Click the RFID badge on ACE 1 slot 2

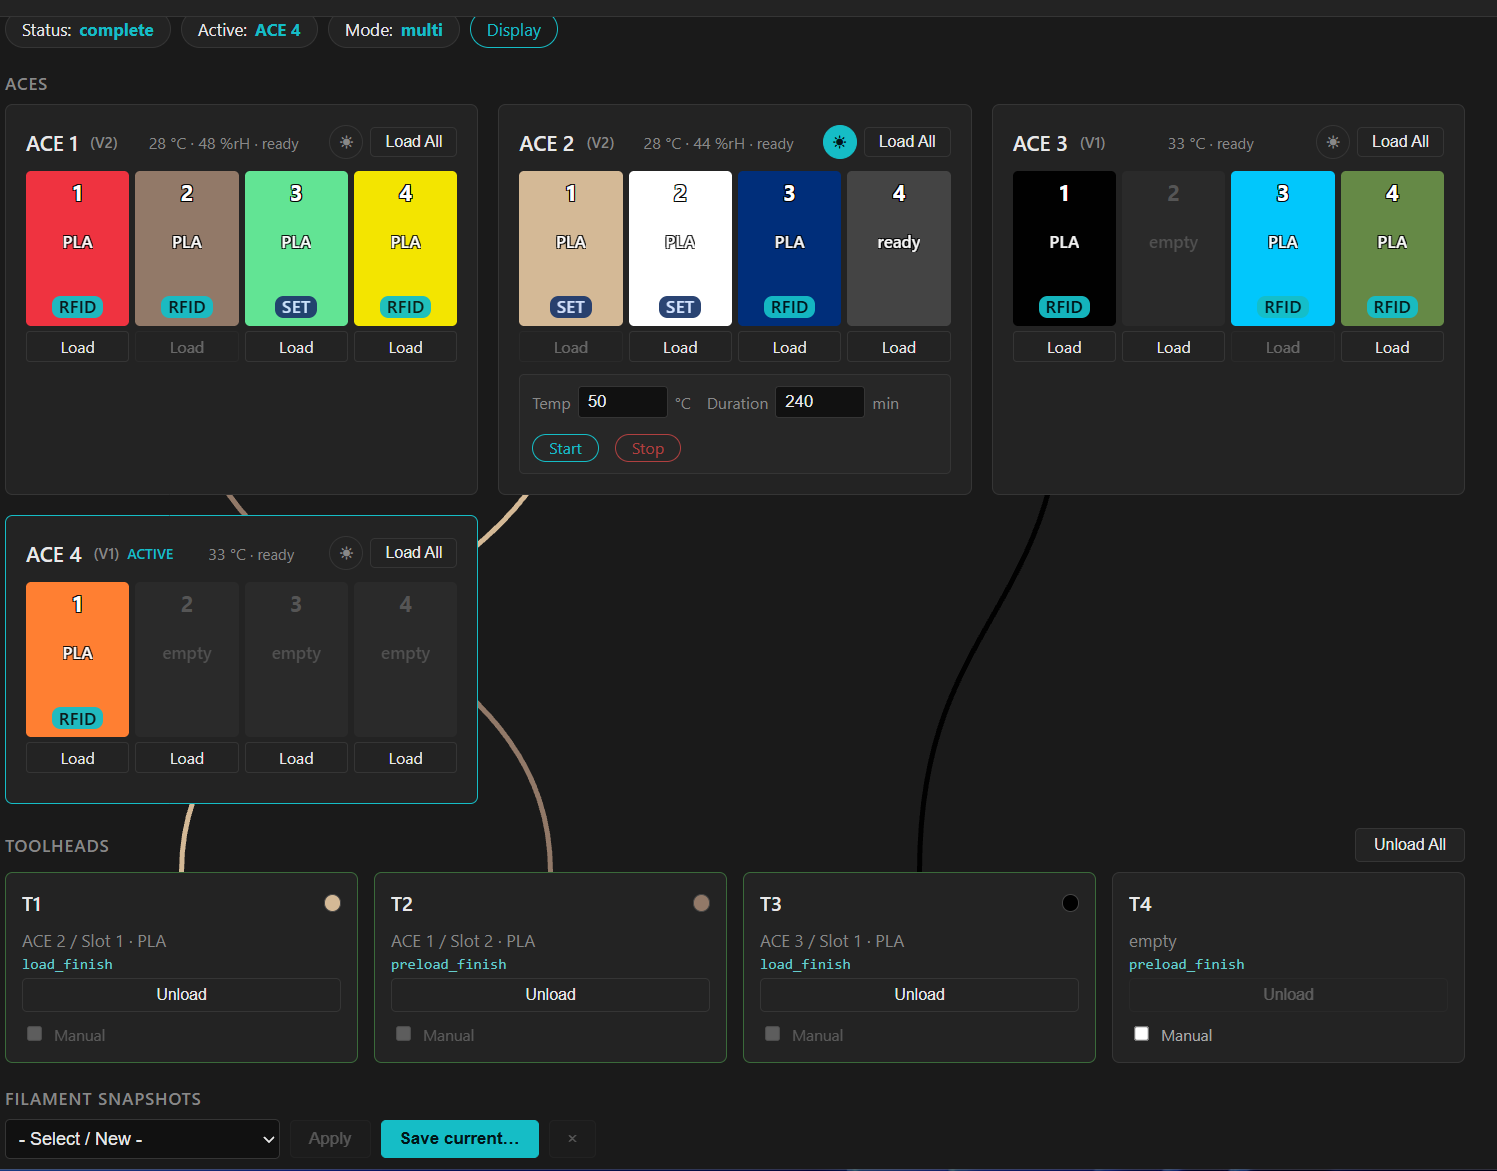pyautogui.click(x=187, y=307)
